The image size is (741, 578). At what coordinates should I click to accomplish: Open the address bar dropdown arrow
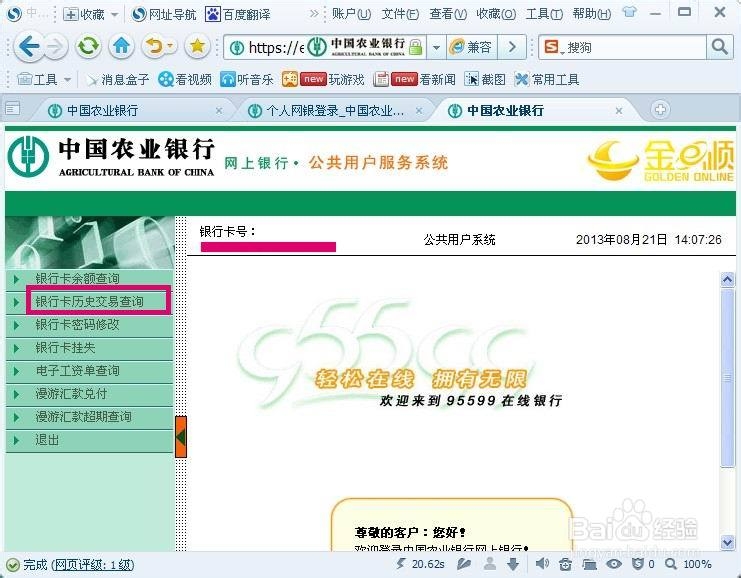436,47
